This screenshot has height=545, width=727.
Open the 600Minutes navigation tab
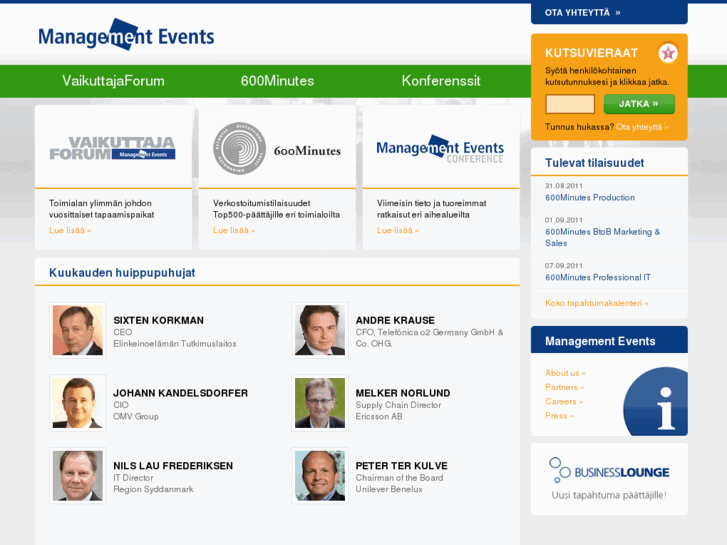coord(277,81)
